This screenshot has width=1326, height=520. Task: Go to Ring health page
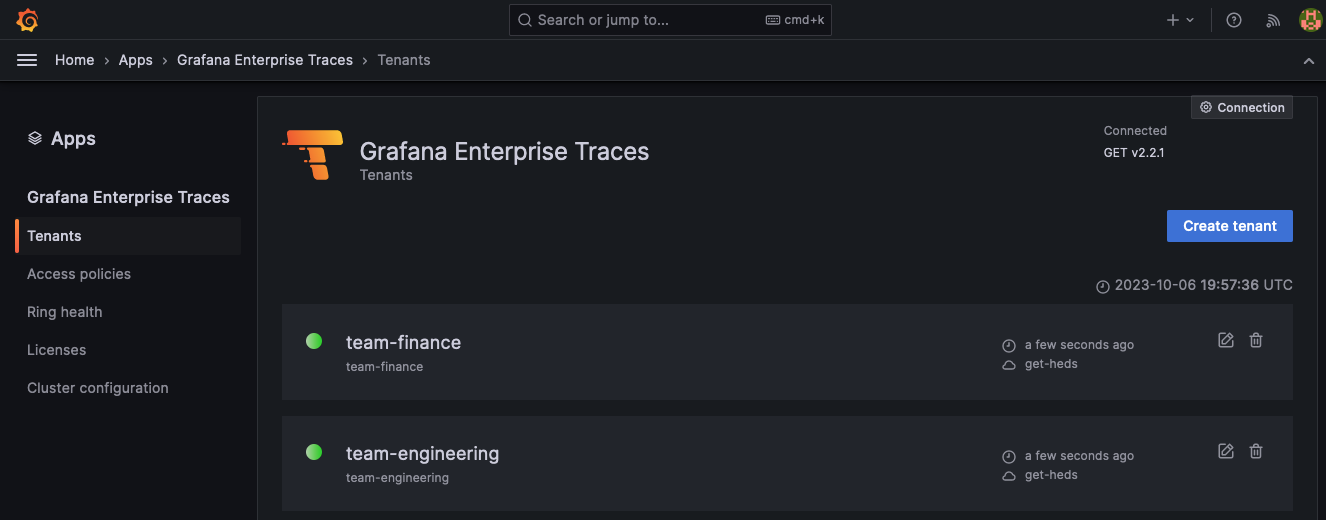coord(65,312)
